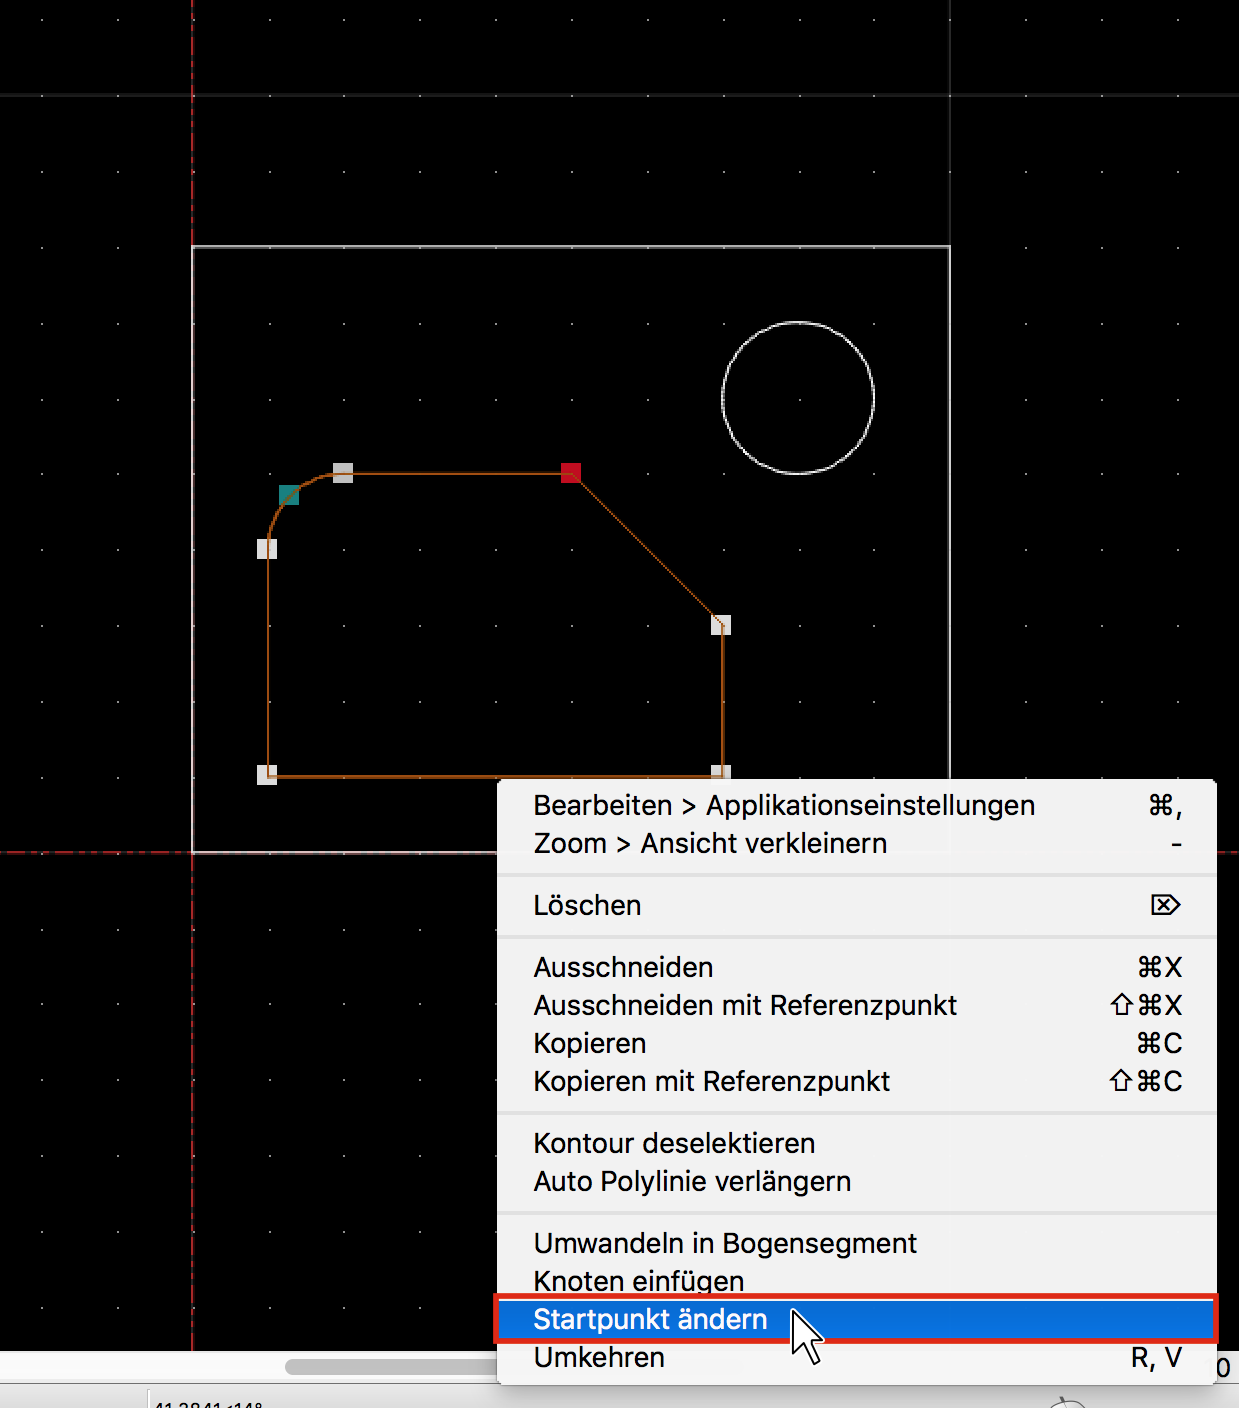Select Umkehren in the context menu
The height and width of the screenshot is (1408, 1239).
599,1358
